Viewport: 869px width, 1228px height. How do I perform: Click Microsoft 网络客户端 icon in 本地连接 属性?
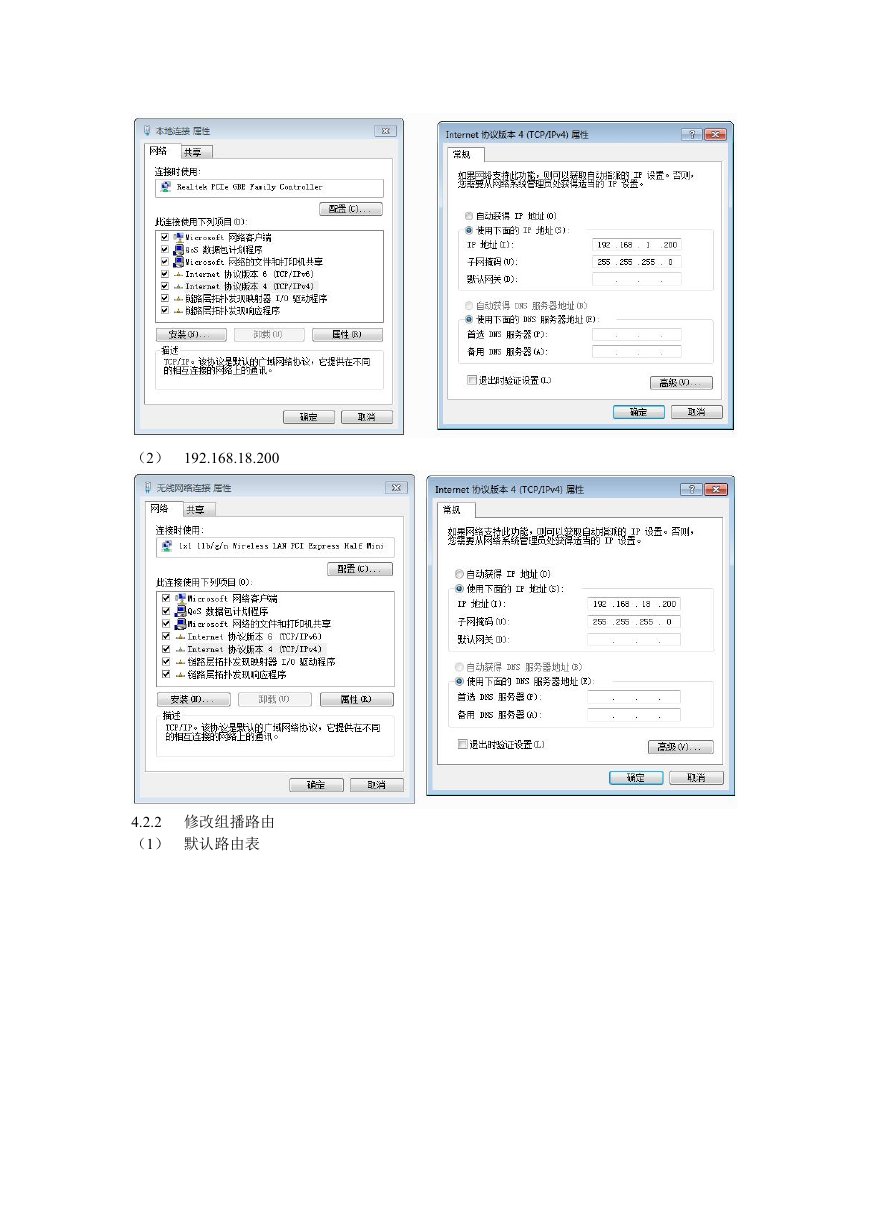[179, 237]
